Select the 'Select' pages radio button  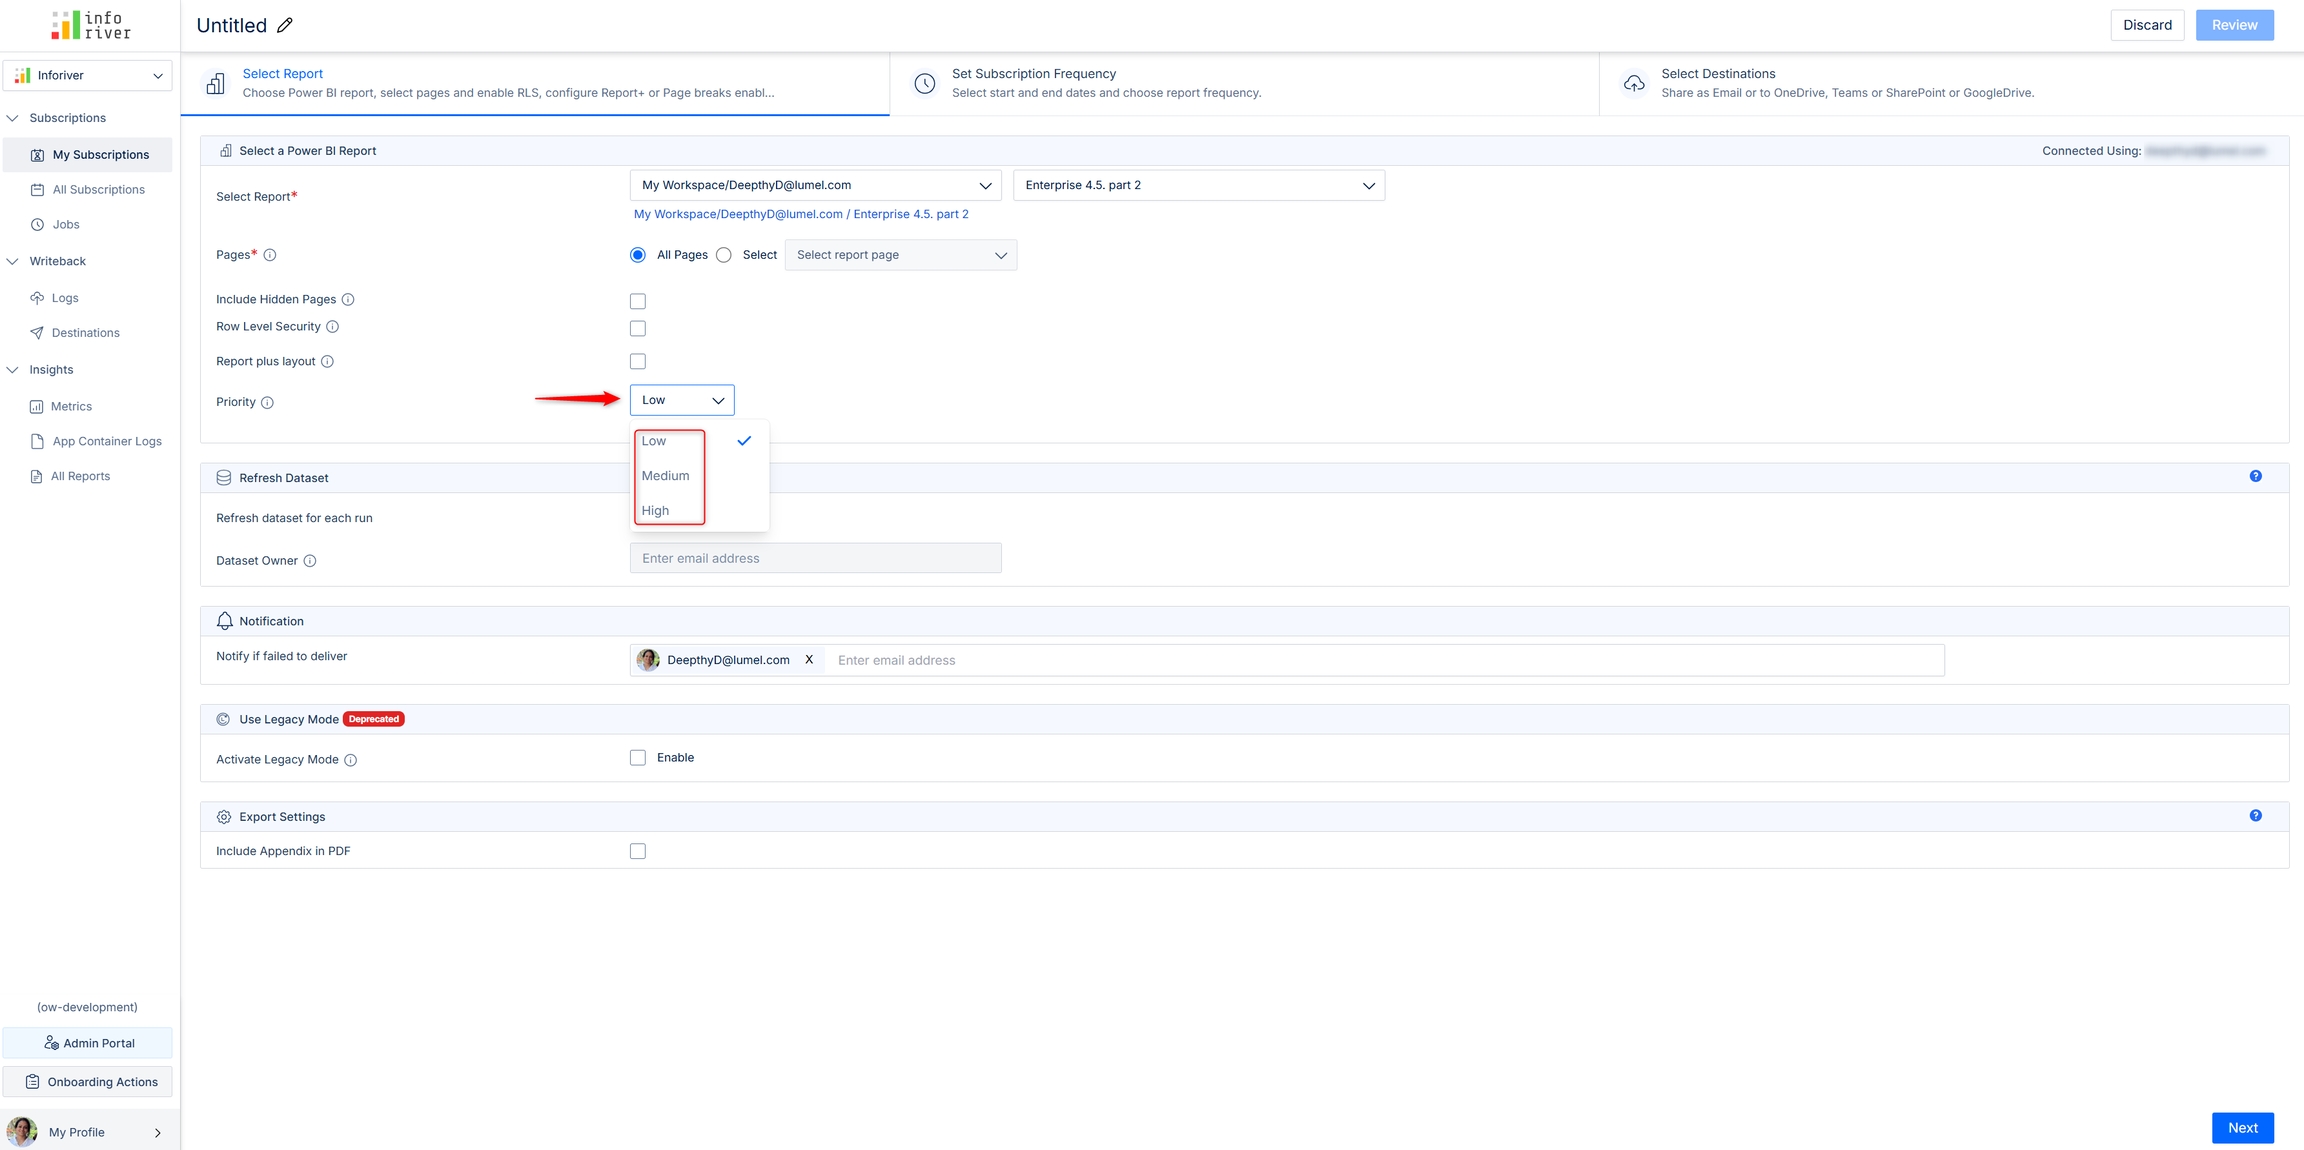coord(724,255)
